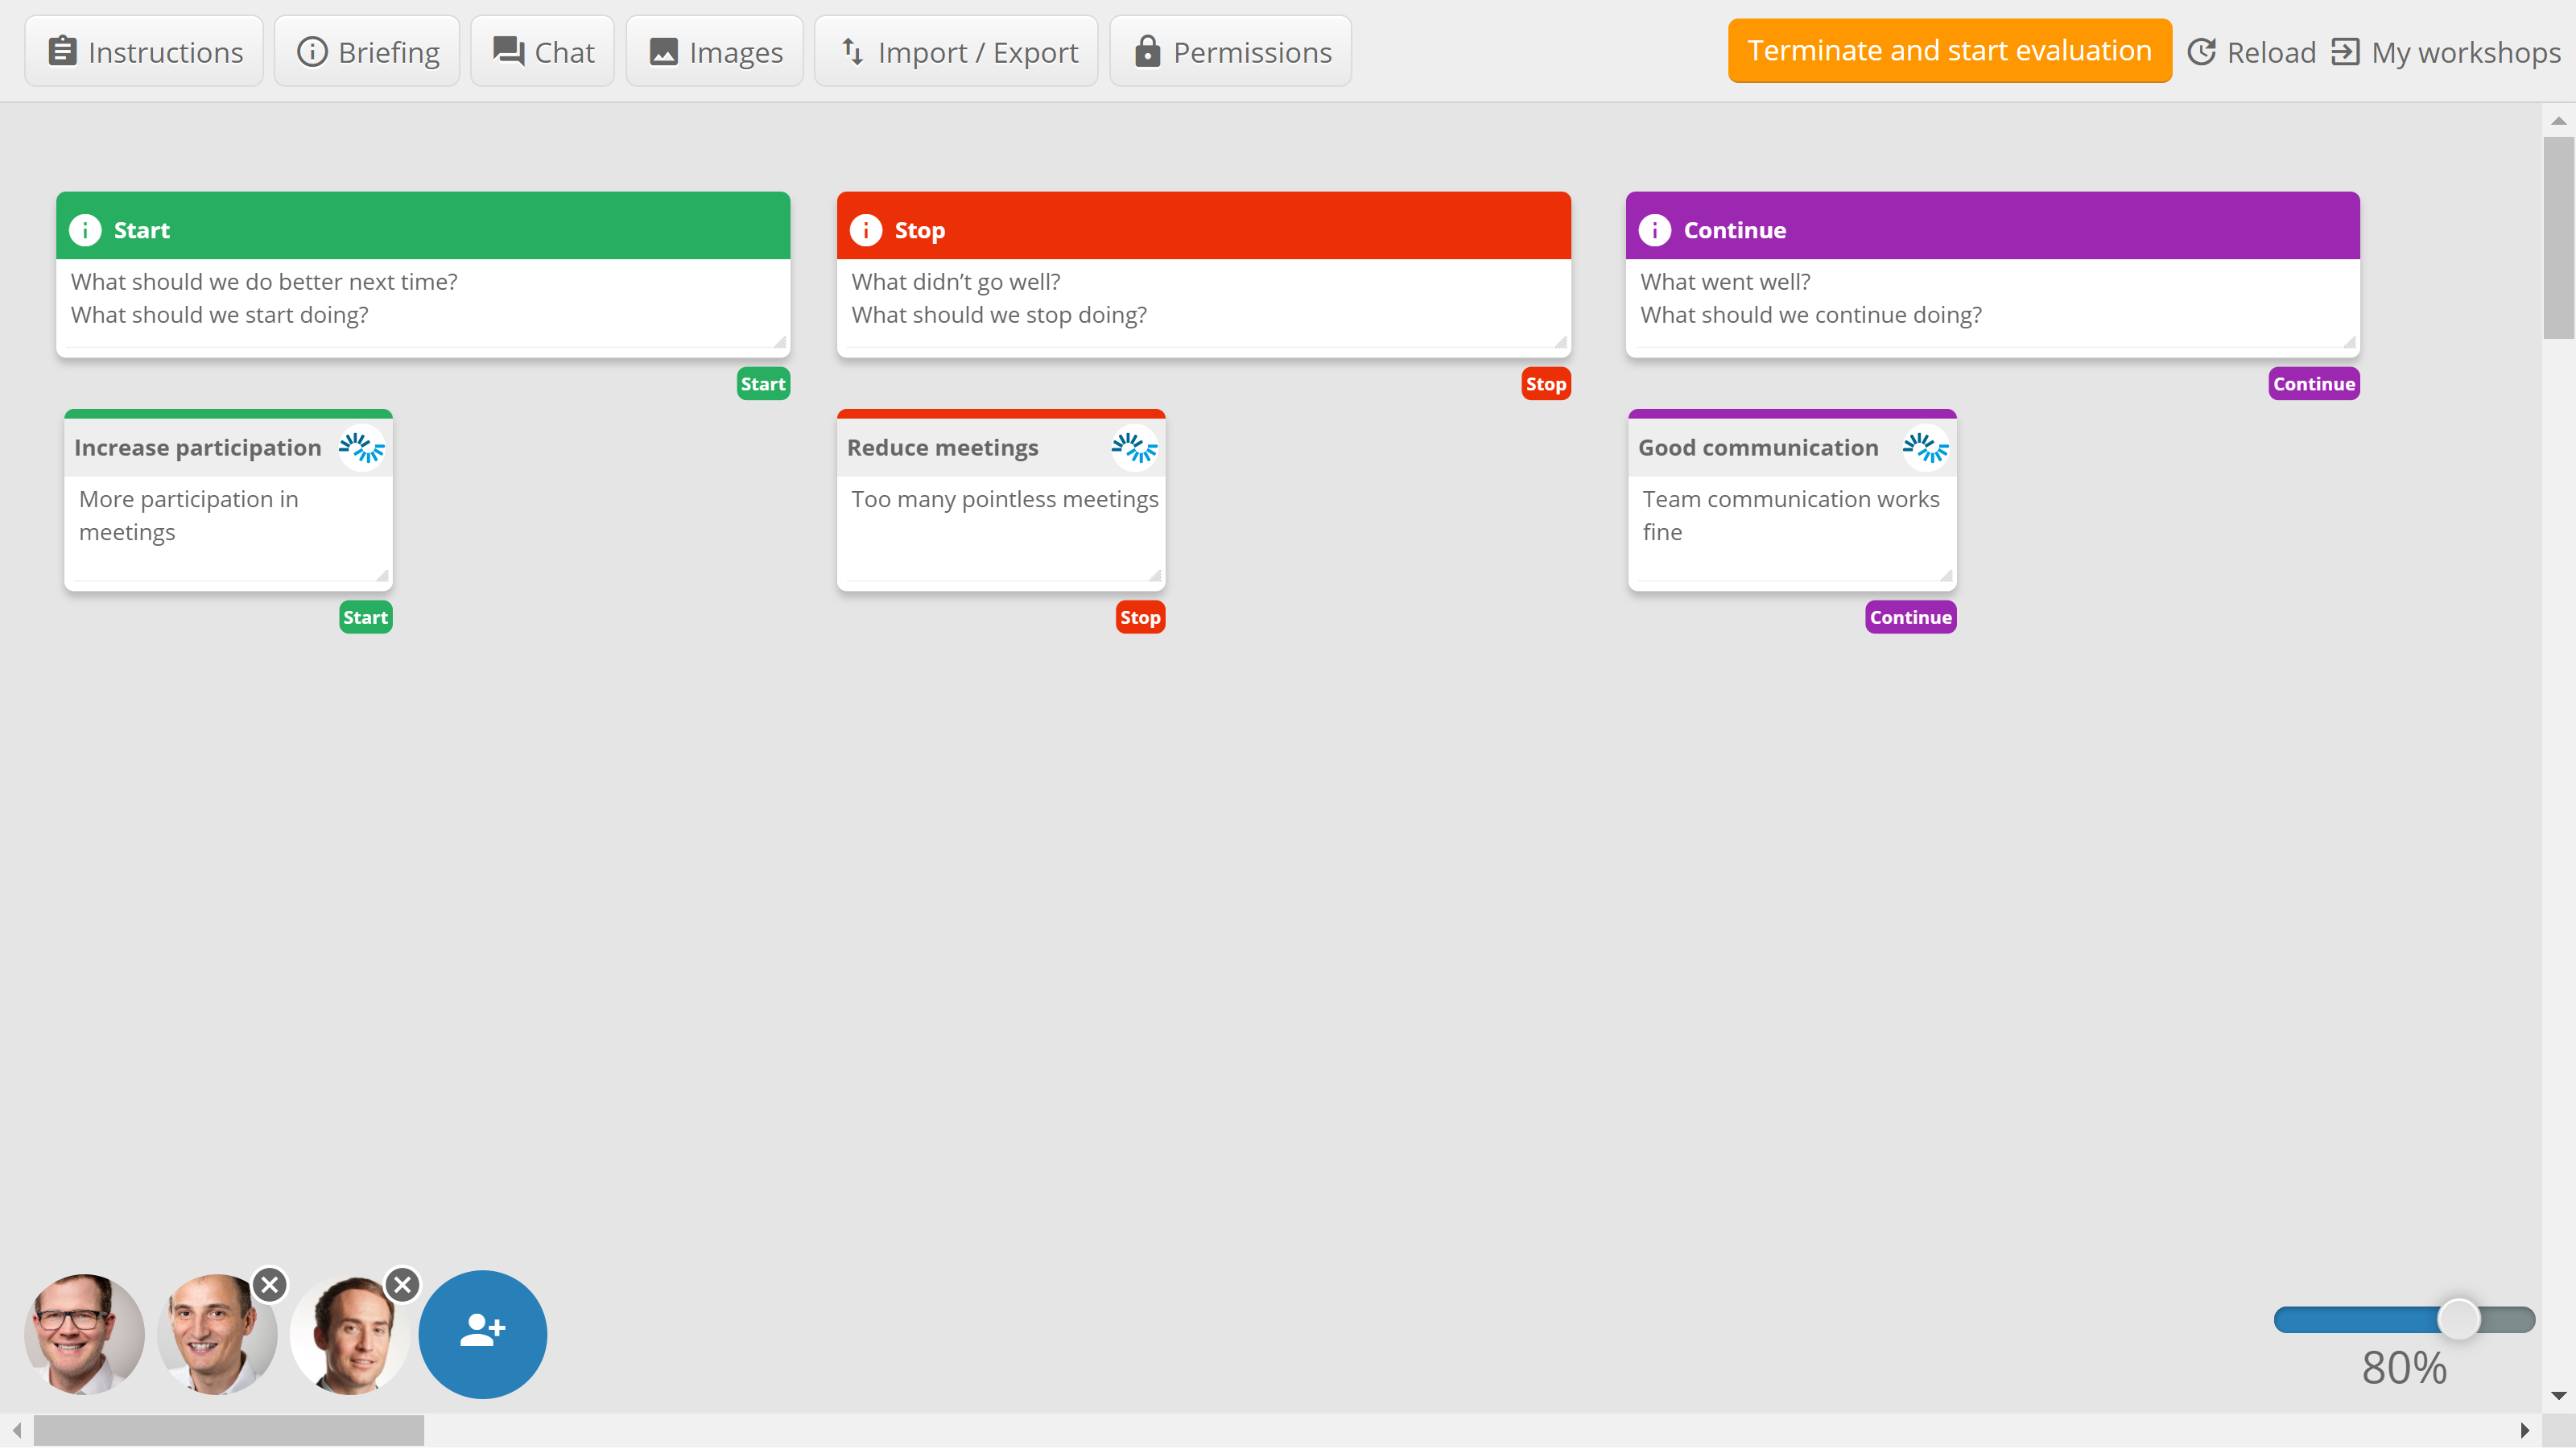Screen dimensions: 2576x1449
Task: Remove the second participant avatar
Action: click(269, 1285)
